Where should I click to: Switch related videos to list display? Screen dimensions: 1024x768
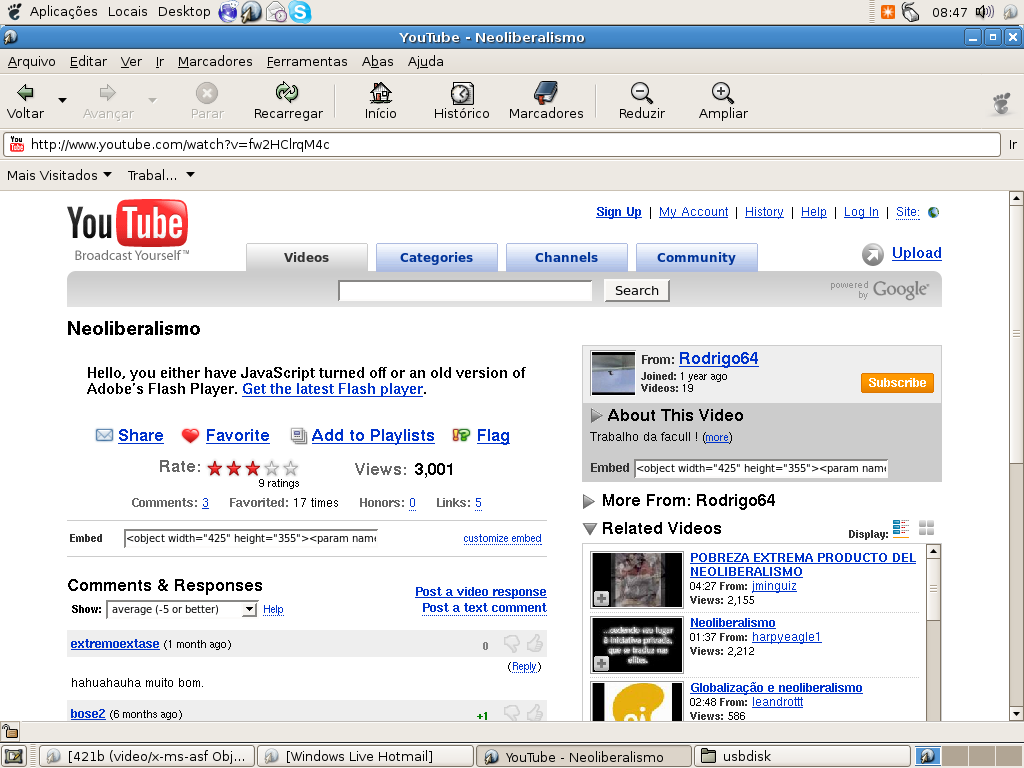(x=901, y=528)
